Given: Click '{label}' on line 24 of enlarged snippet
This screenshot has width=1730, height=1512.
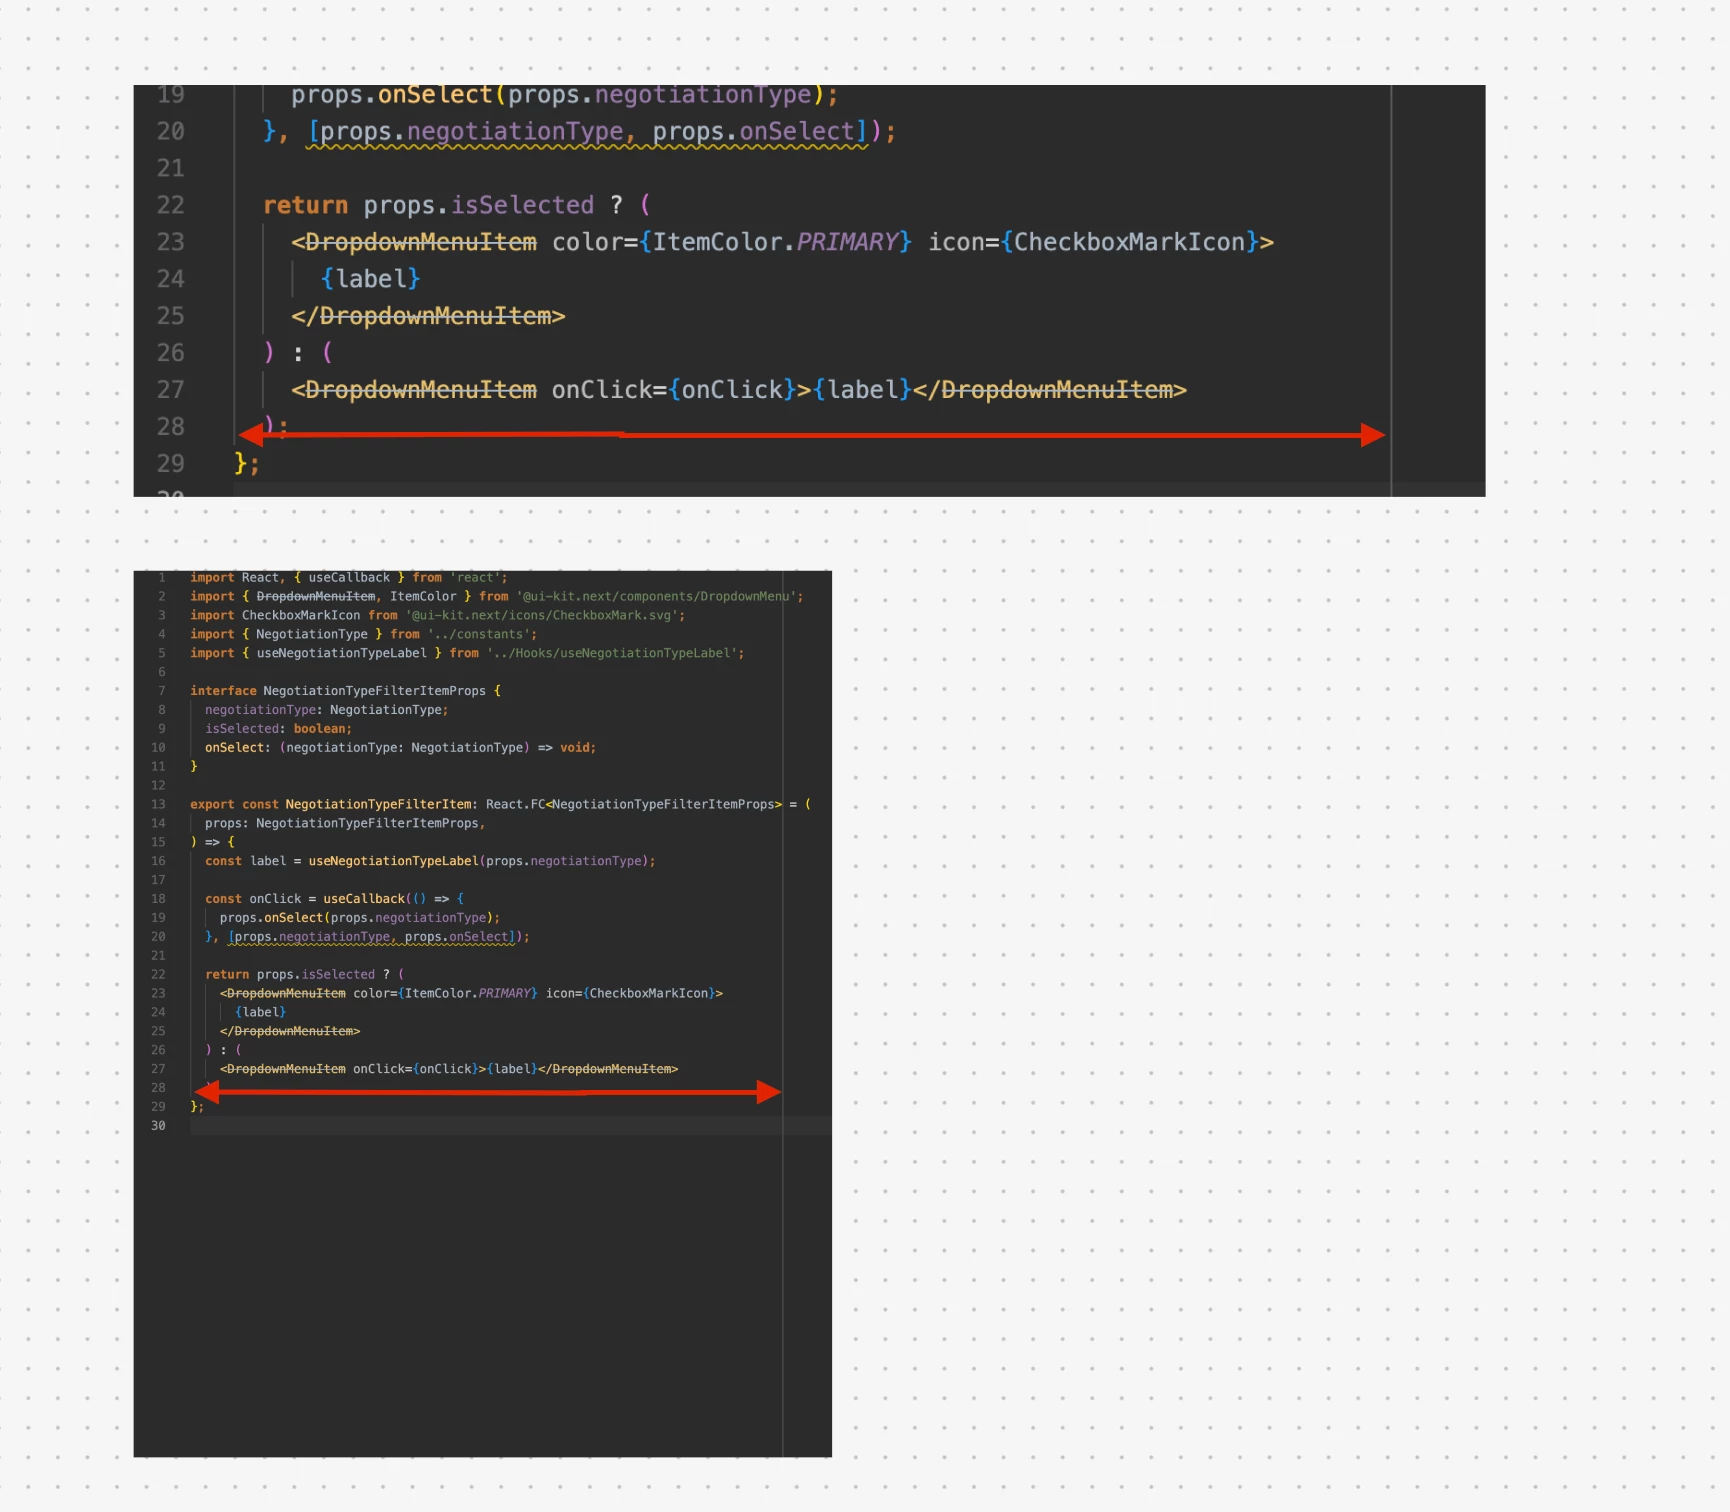Looking at the screenshot, I should point(370,279).
